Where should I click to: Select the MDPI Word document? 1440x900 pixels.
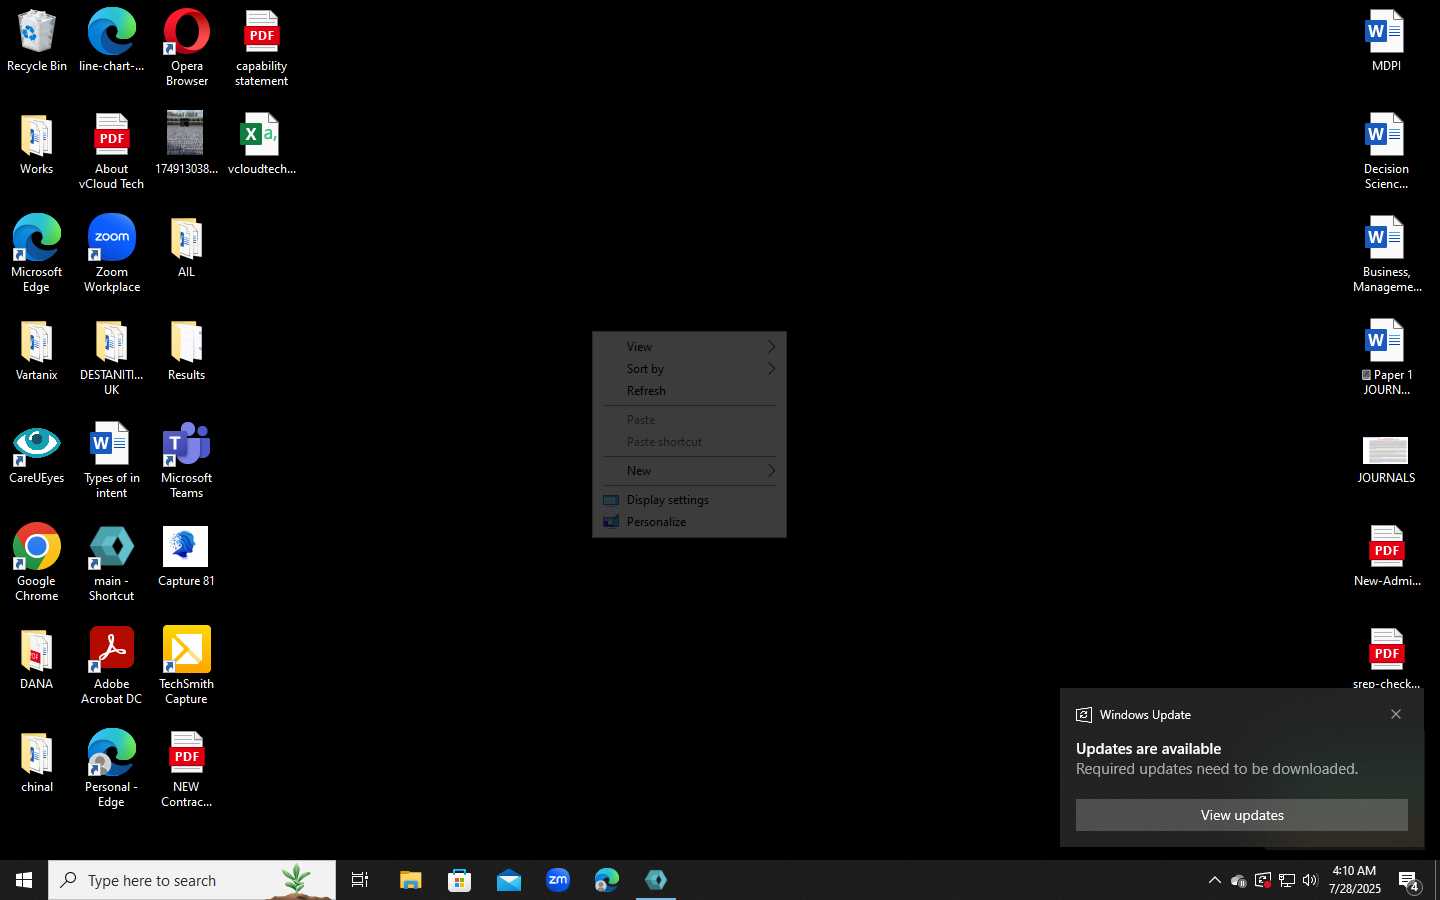[x=1386, y=41]
